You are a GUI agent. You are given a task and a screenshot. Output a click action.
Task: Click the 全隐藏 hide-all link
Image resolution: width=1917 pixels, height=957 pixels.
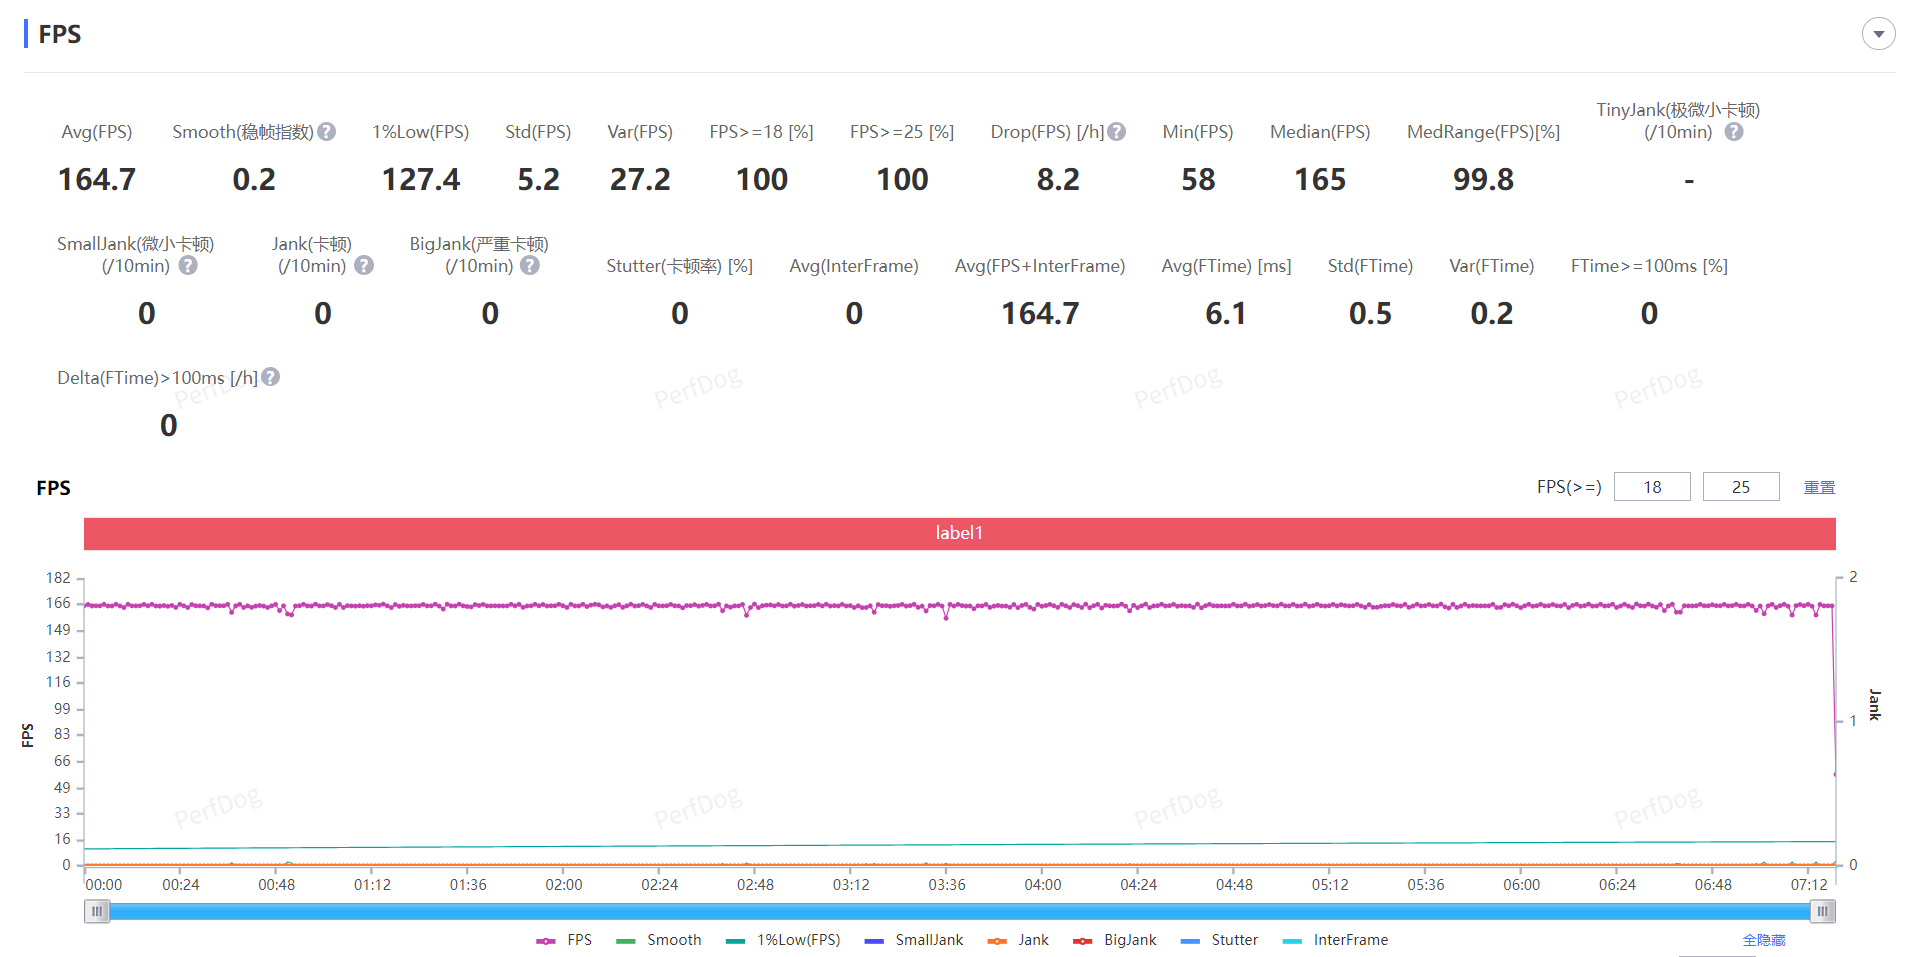[x=1764, y=940]
